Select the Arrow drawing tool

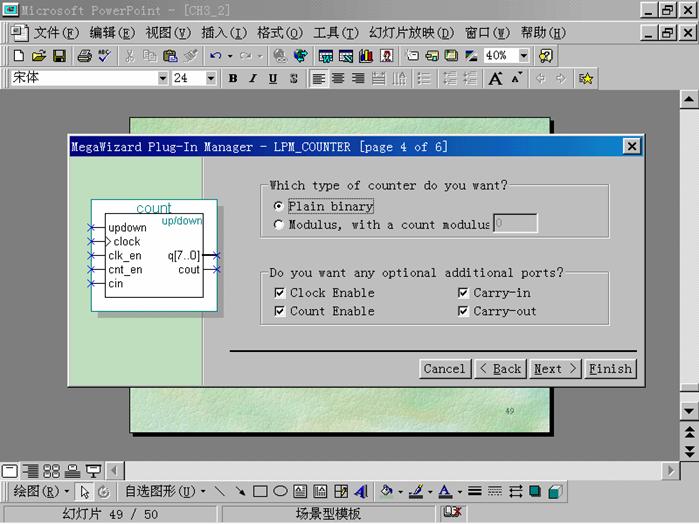[x=240, y=491]
